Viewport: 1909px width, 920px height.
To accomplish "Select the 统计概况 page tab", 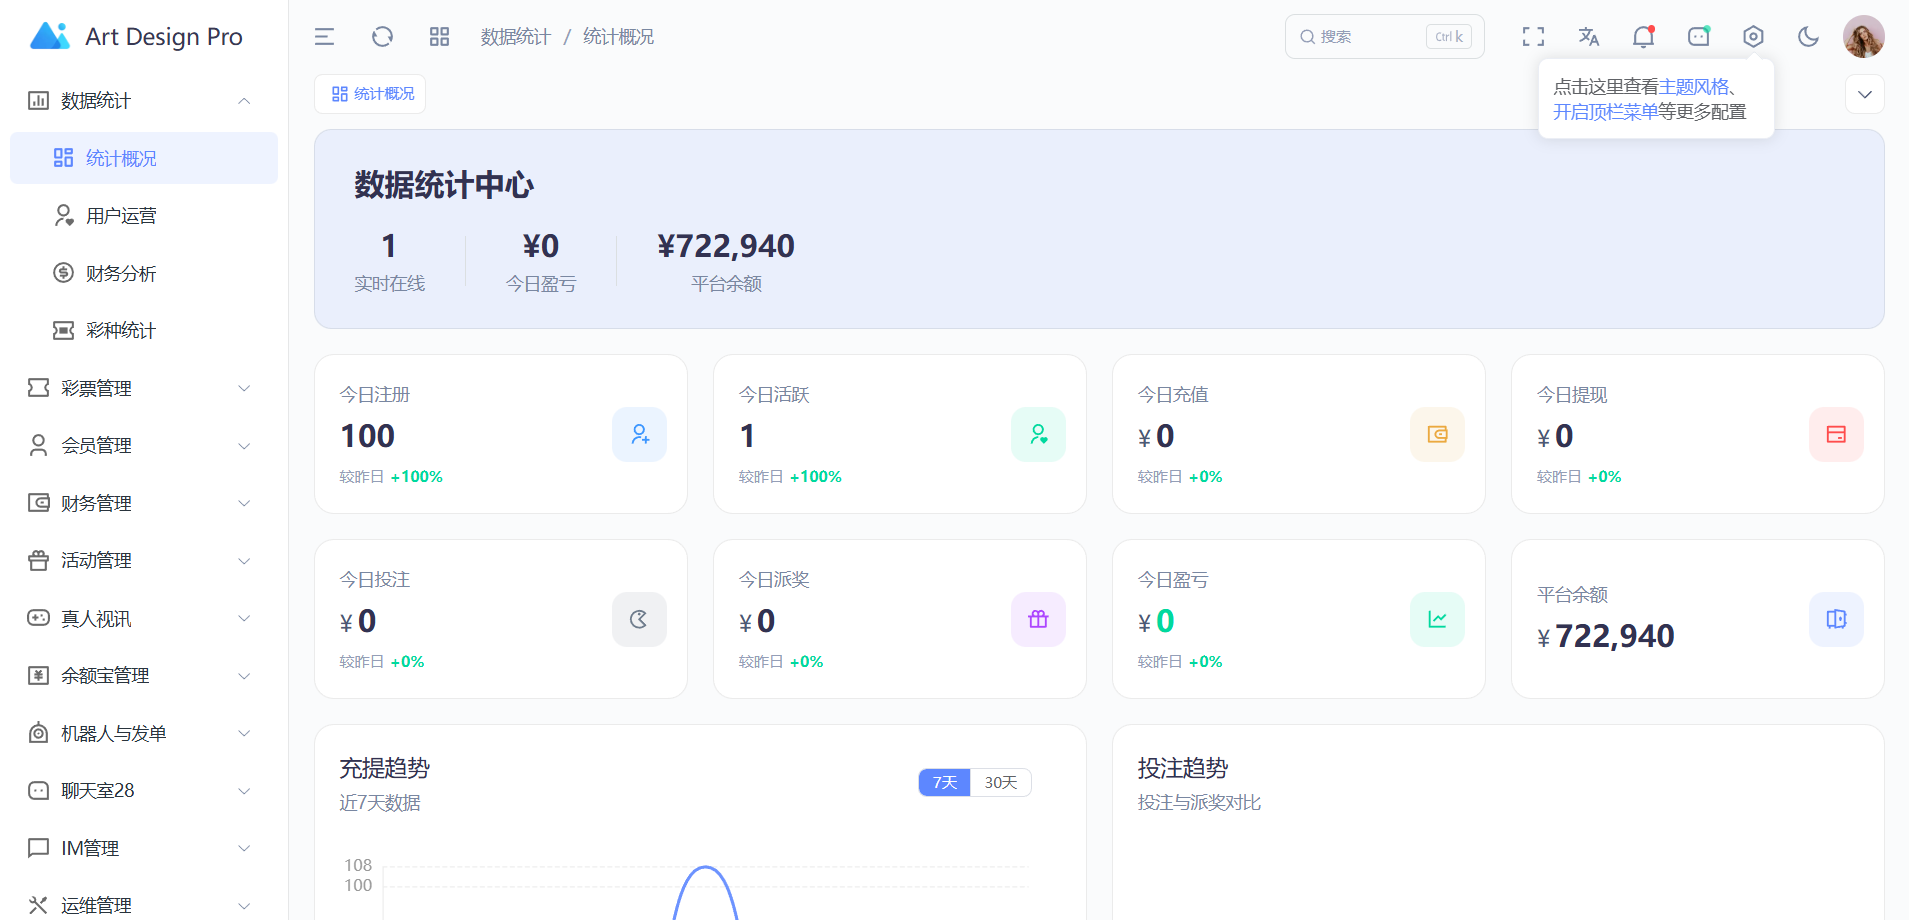I will coord(371,94).
